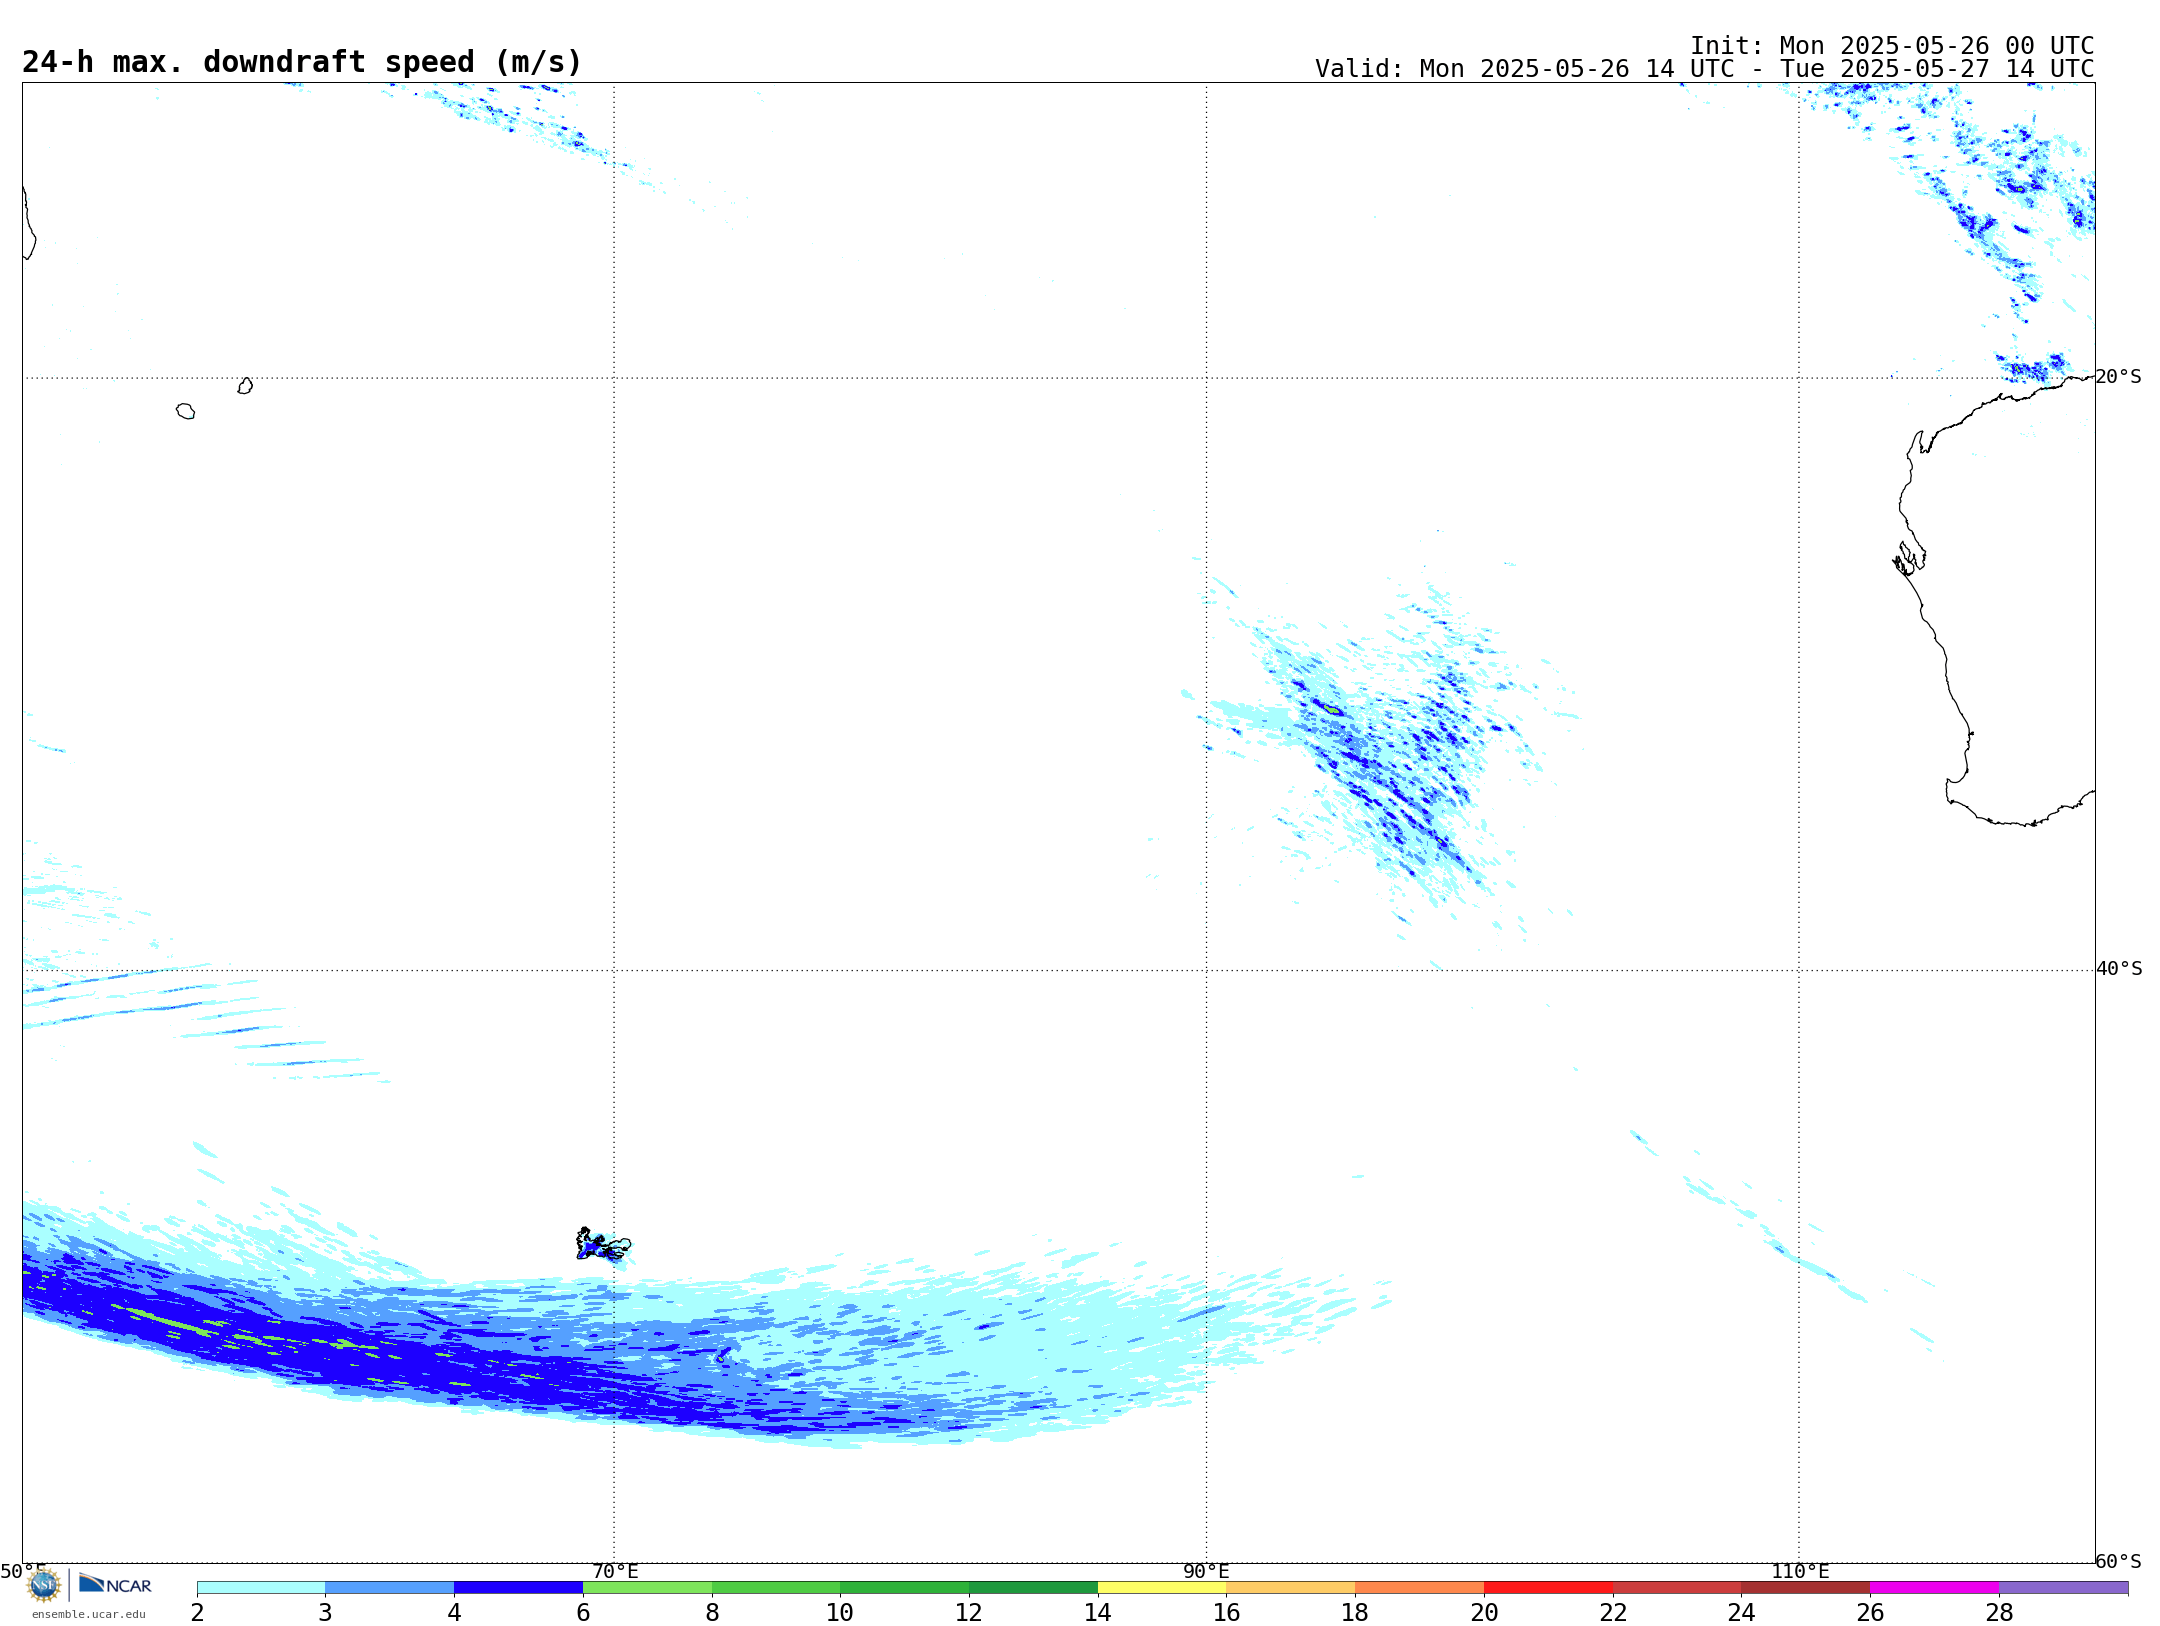
Task: Click the 20°S latitude label
Action: pos(2118,377)
